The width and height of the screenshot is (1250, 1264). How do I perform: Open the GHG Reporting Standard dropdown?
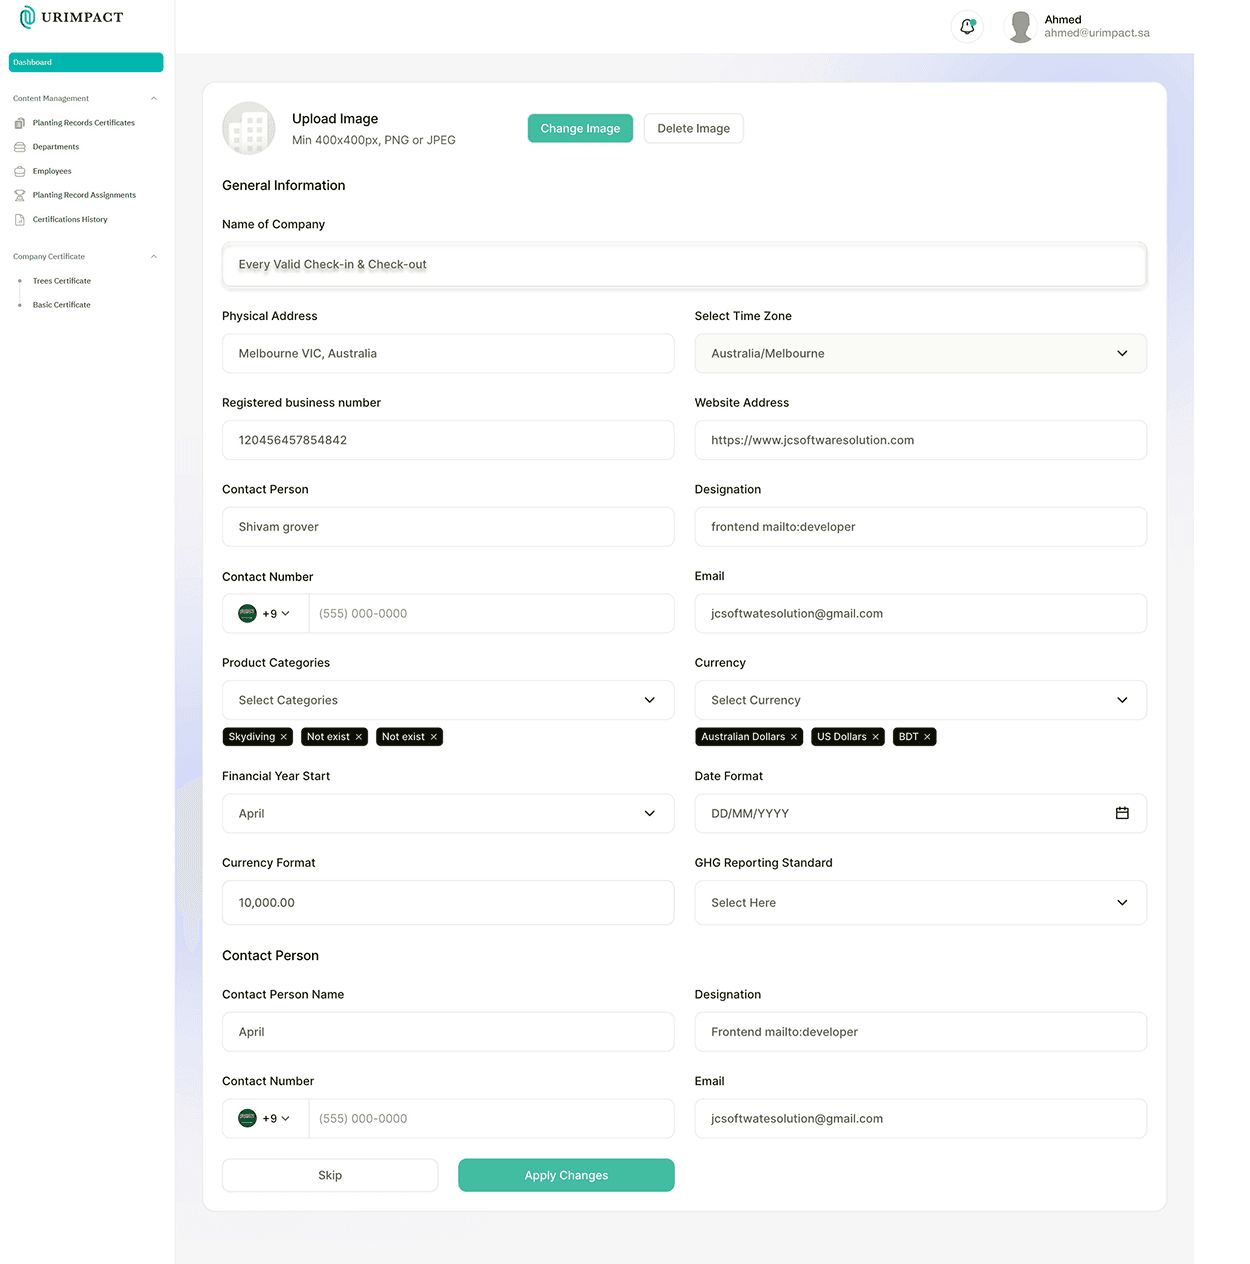920,903
